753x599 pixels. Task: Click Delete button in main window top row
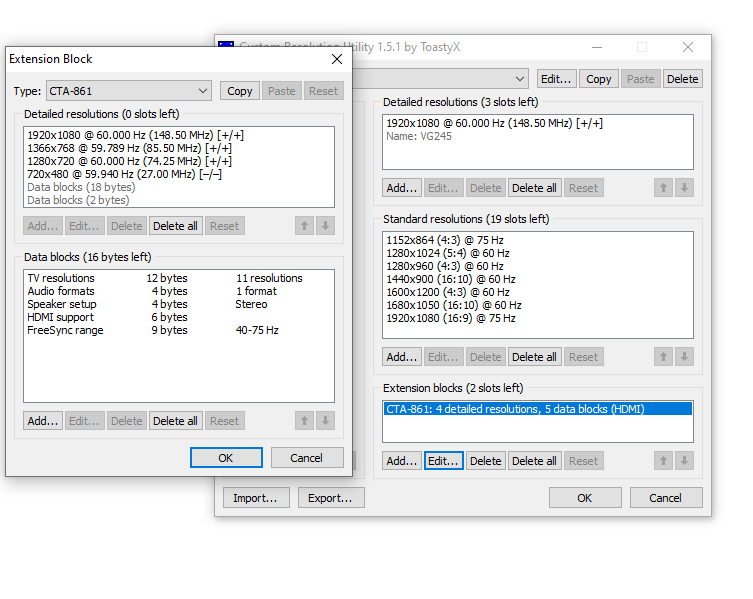click(682, 79)
